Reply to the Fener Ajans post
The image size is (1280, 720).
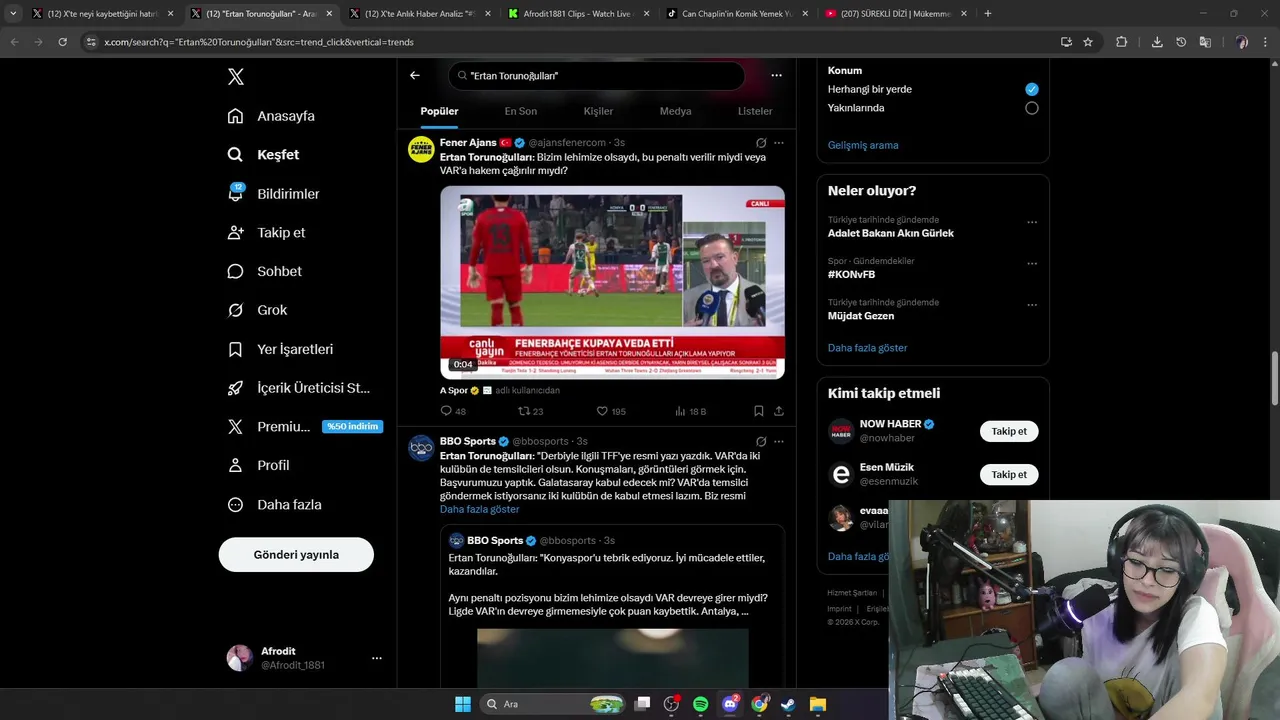[x=453, y=411]
